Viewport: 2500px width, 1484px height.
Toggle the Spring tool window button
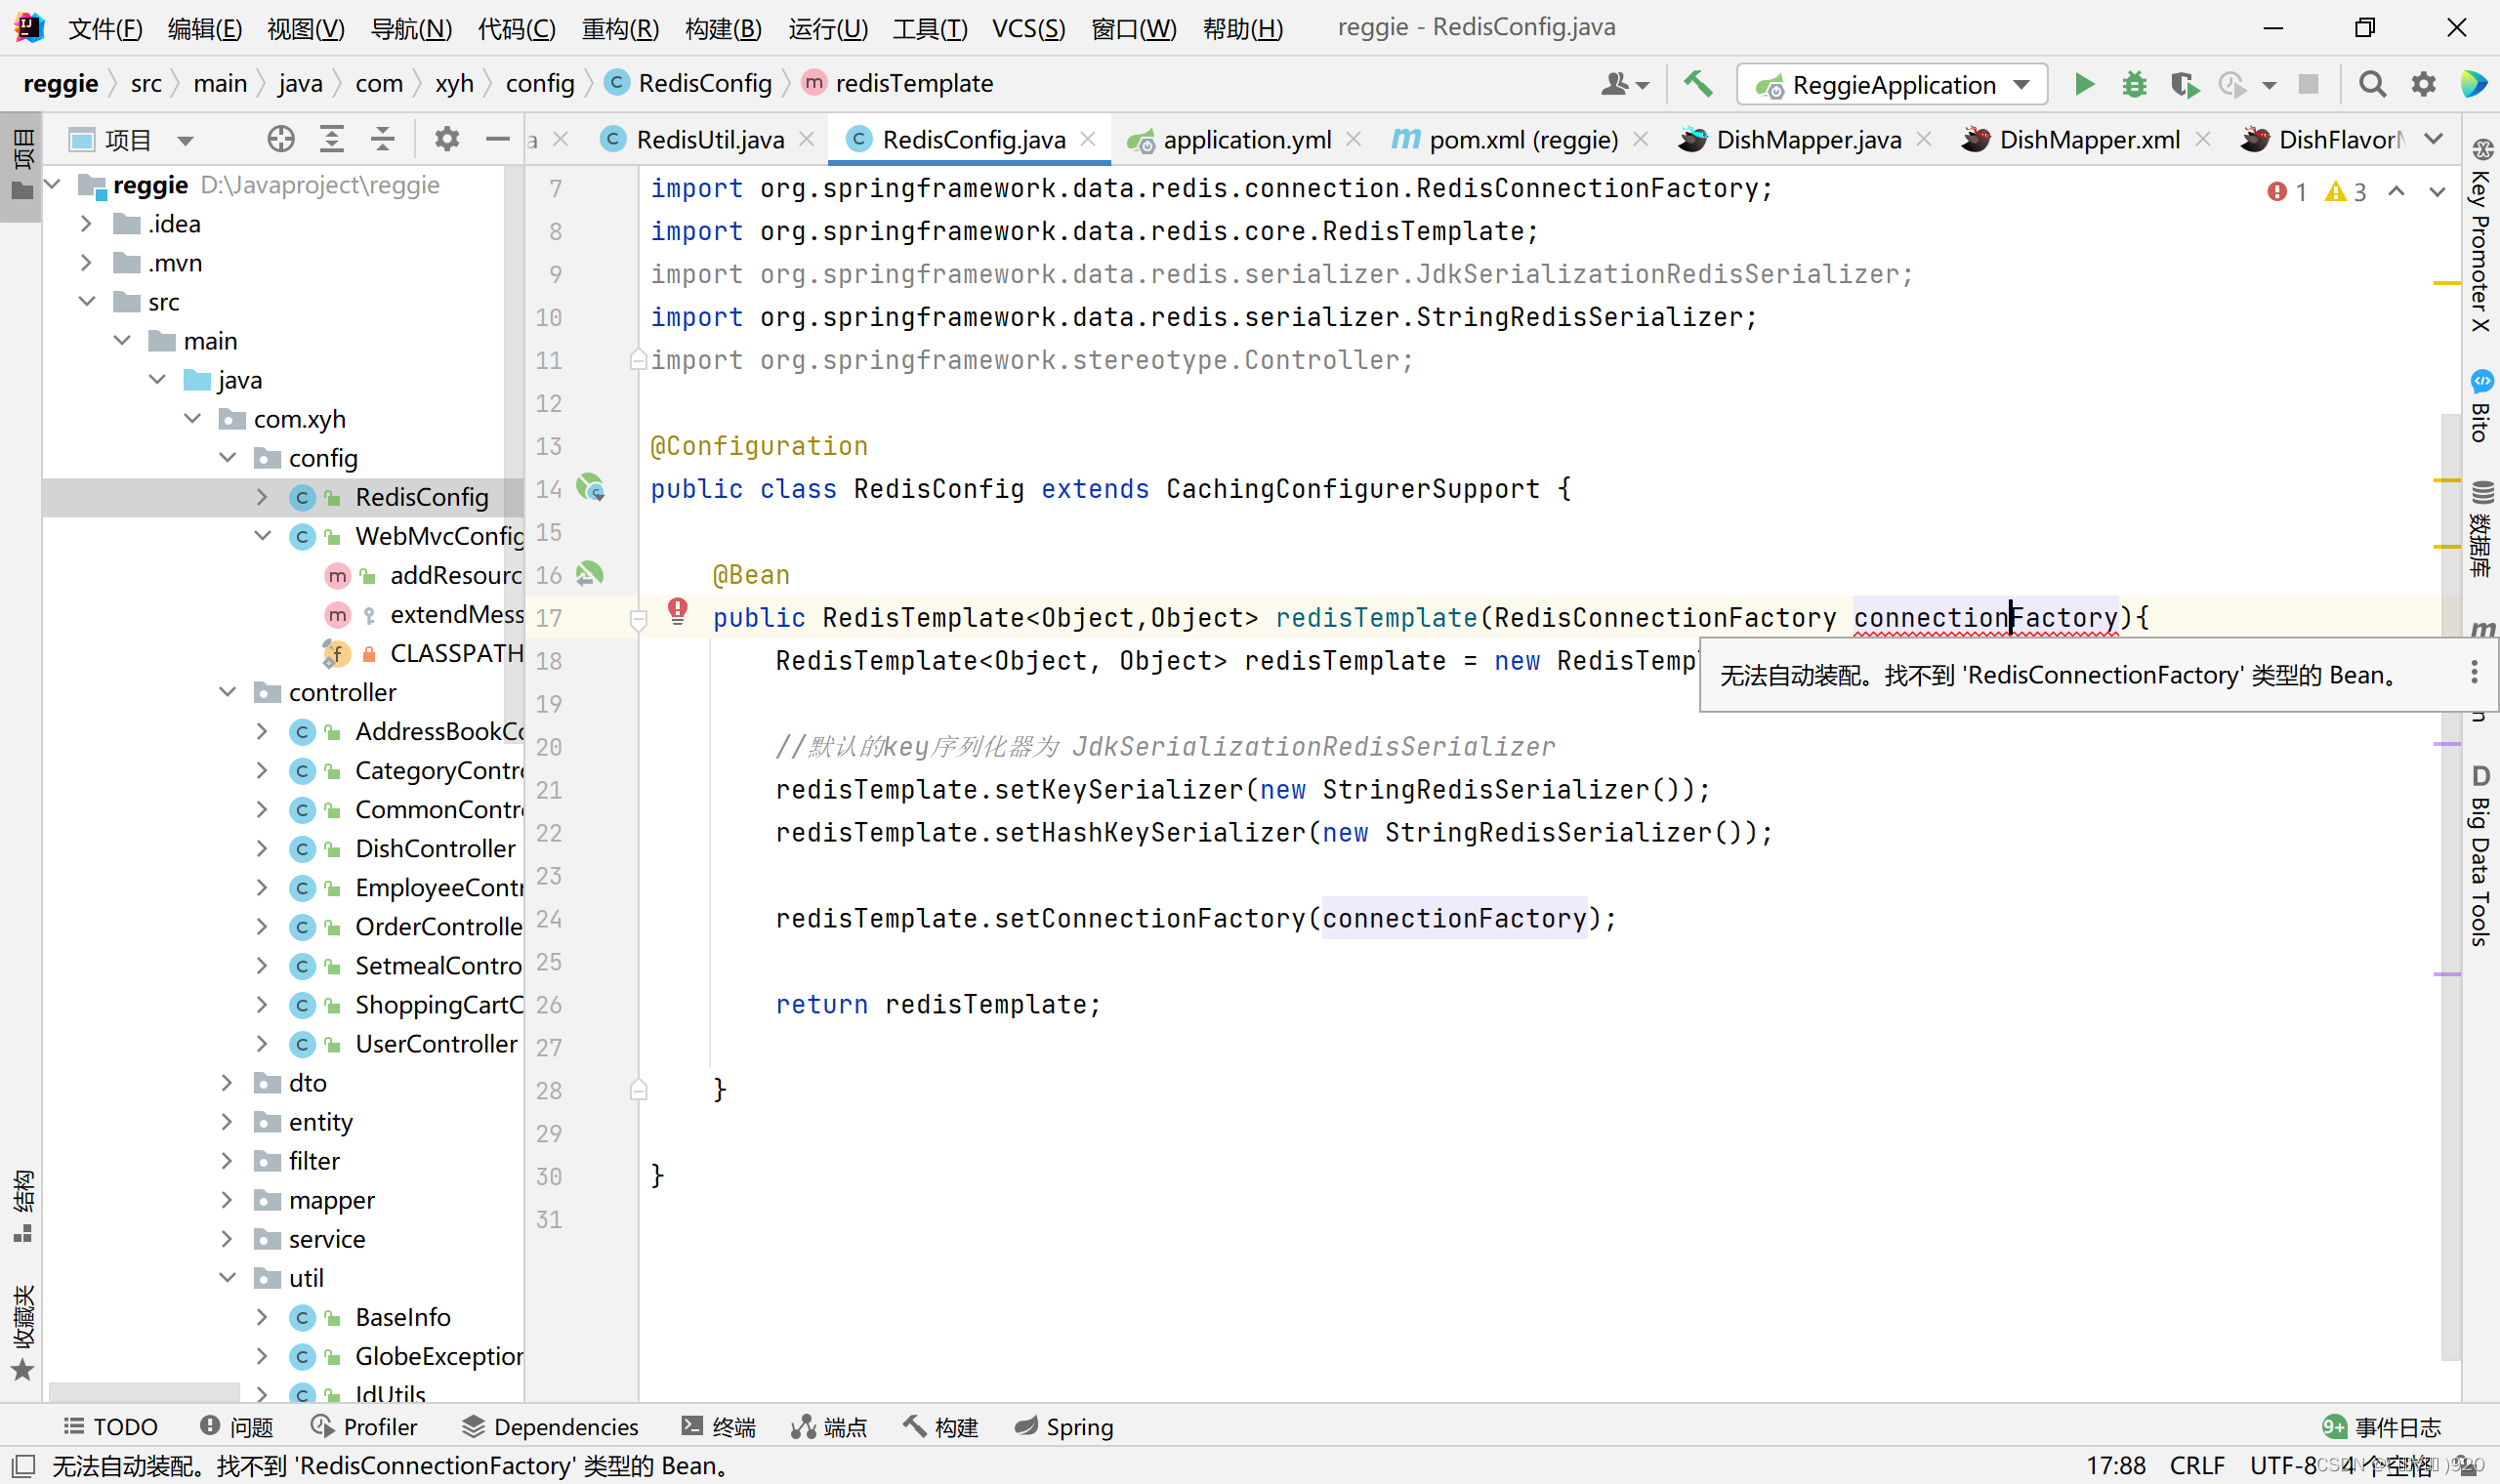coord(1063,1427)
